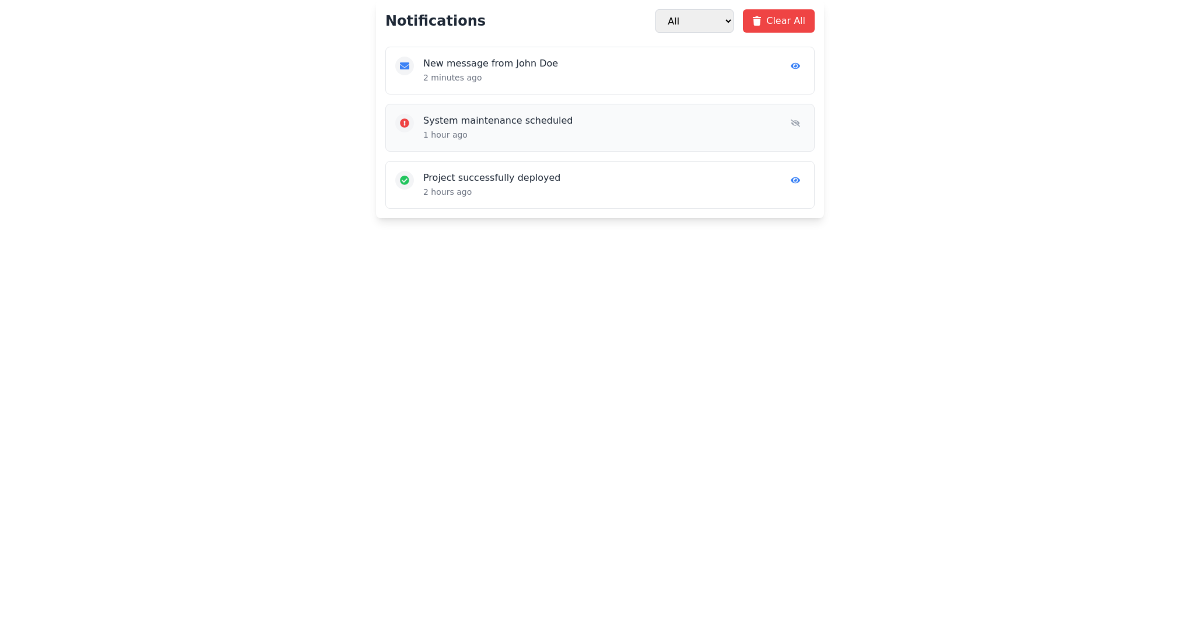The width and height of the screenshot is (1200, 630).
Task: Expand the notification type selector
Action: pos(694,20)
